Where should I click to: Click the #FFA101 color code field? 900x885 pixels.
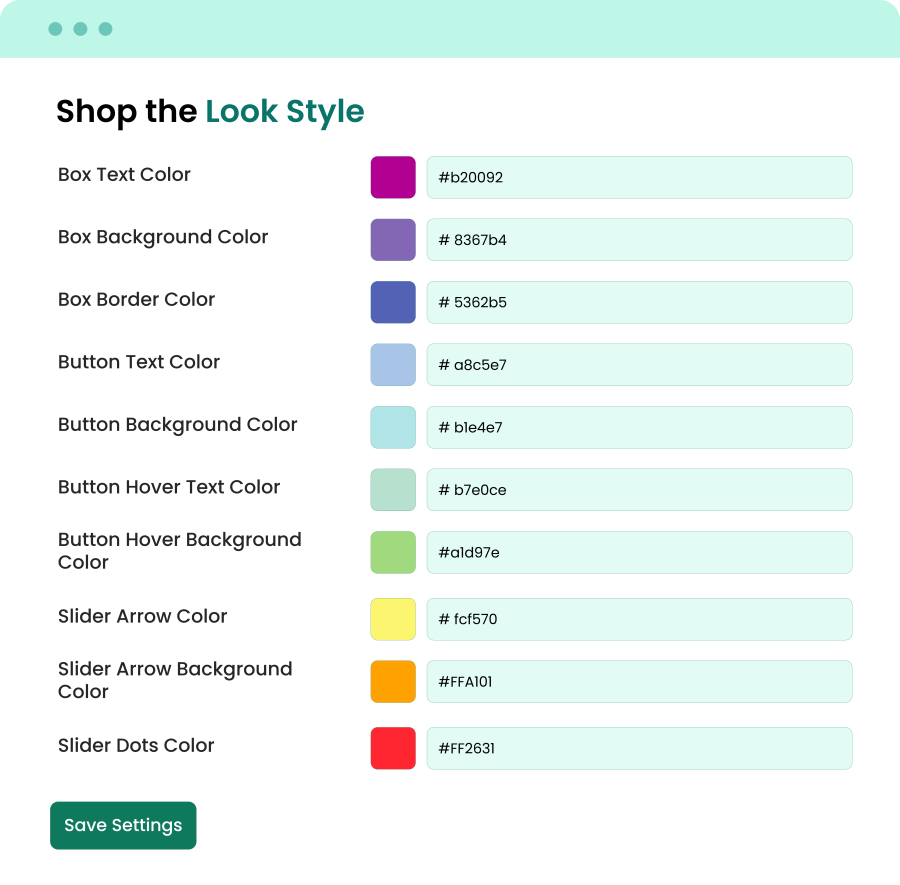point(639,681)
